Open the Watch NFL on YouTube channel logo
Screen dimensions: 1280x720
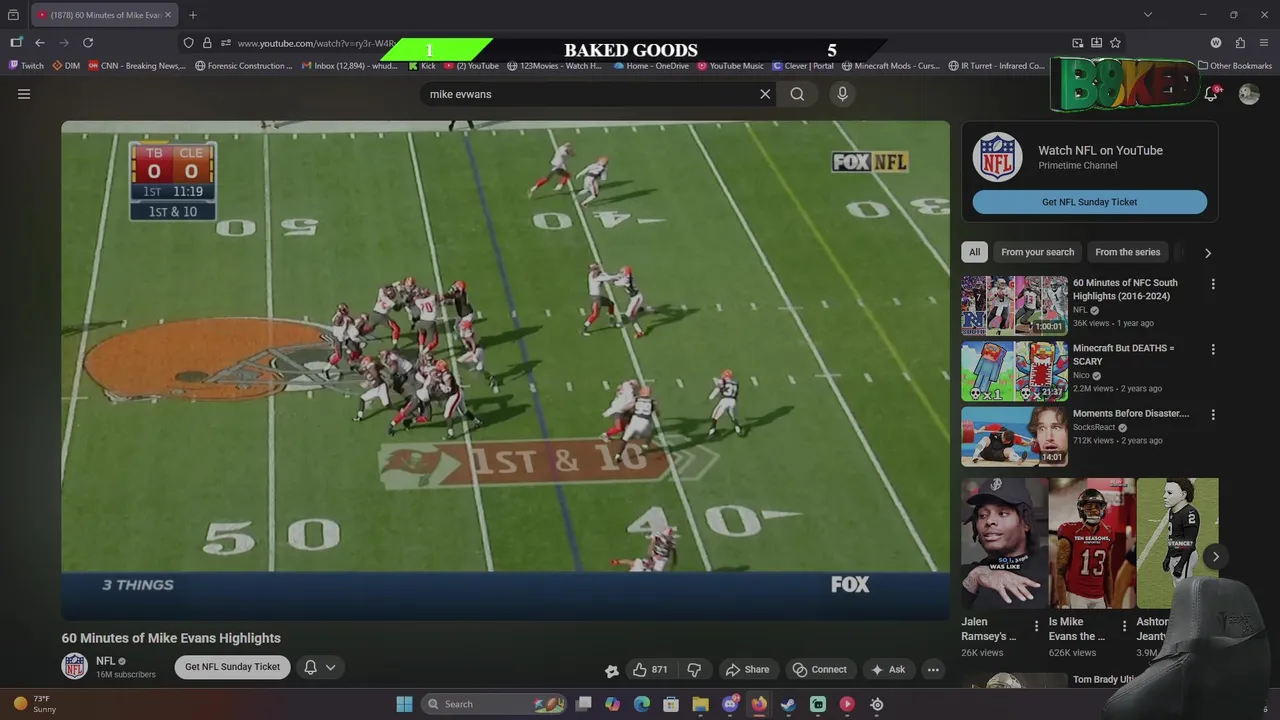pos(997,157)
